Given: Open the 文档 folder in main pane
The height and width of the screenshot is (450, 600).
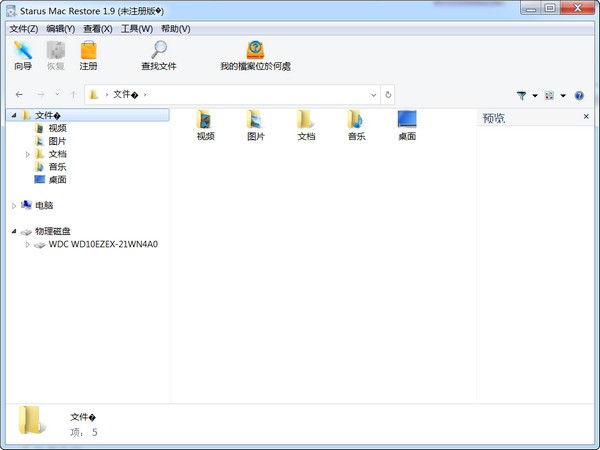Looking at the screenshot, I should tap(306, 126).
